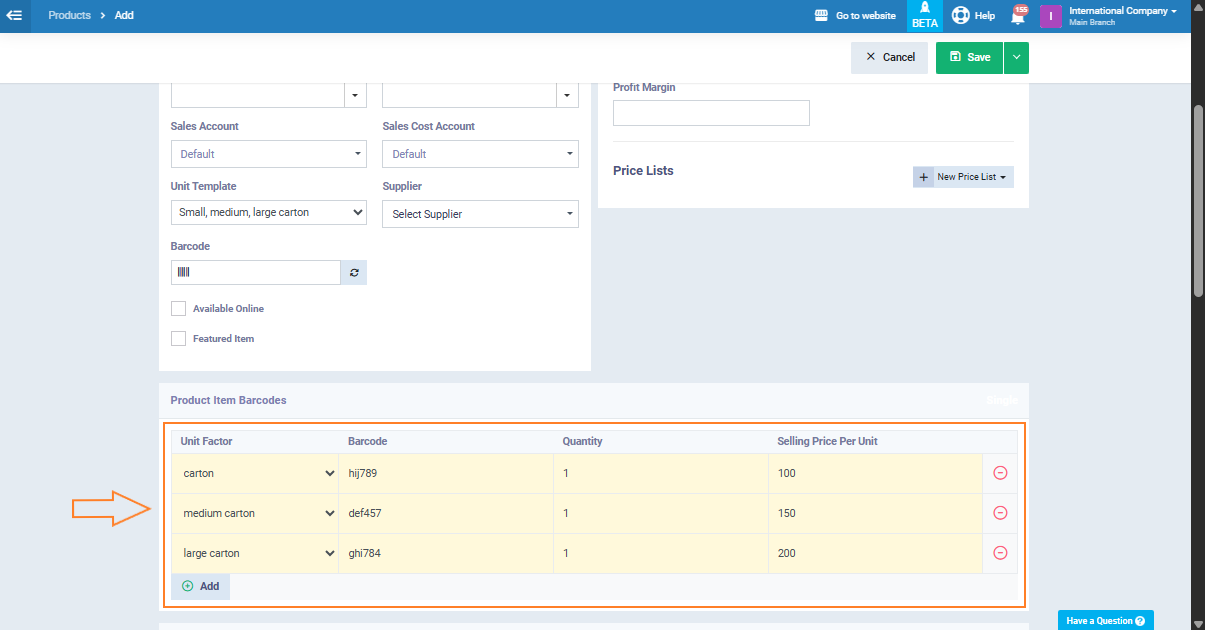Check the Featured Item checkbox

tap(179, 339)
